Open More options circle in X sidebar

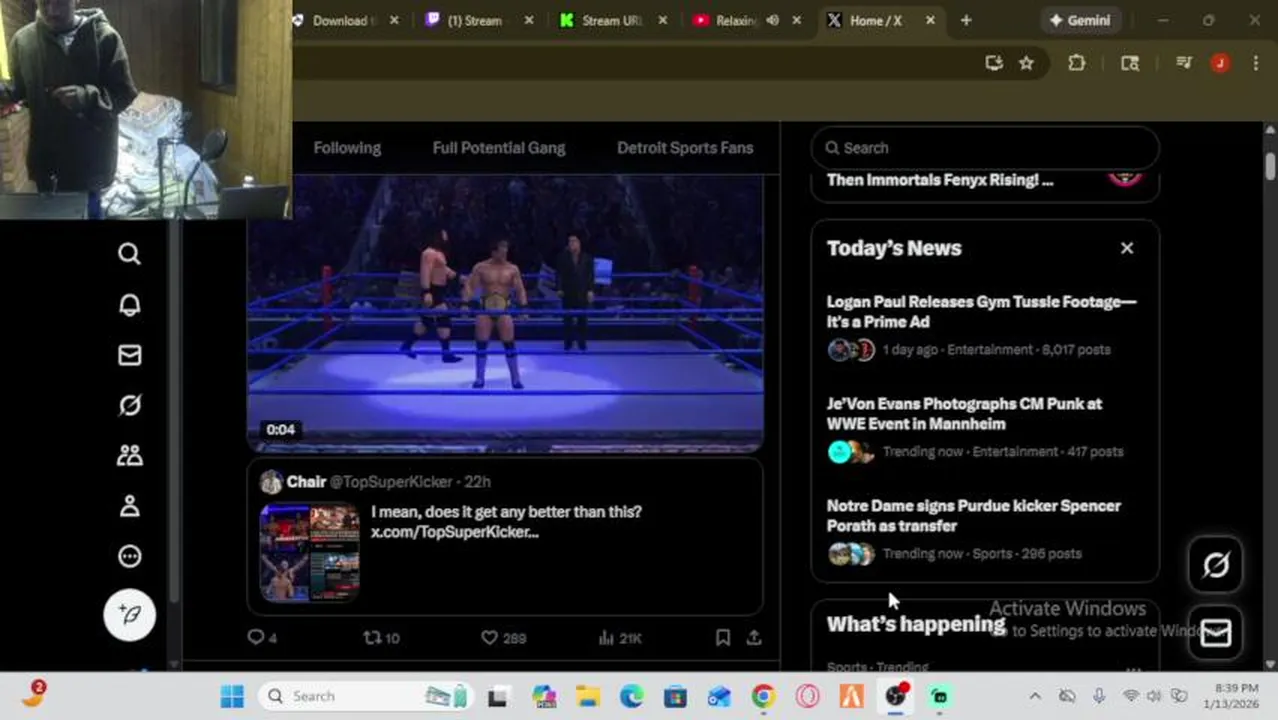(129, 556)
